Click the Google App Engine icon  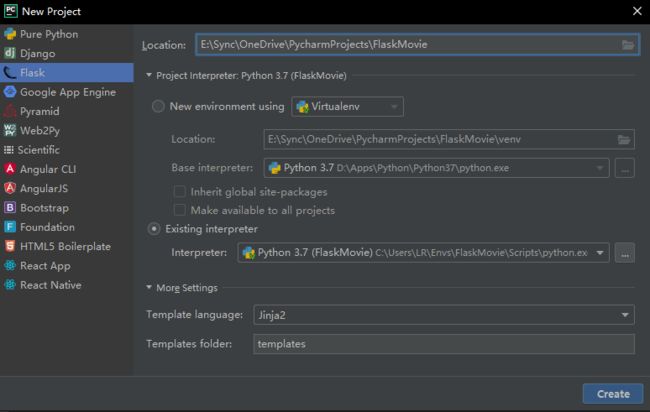click(x=10, y=92)
